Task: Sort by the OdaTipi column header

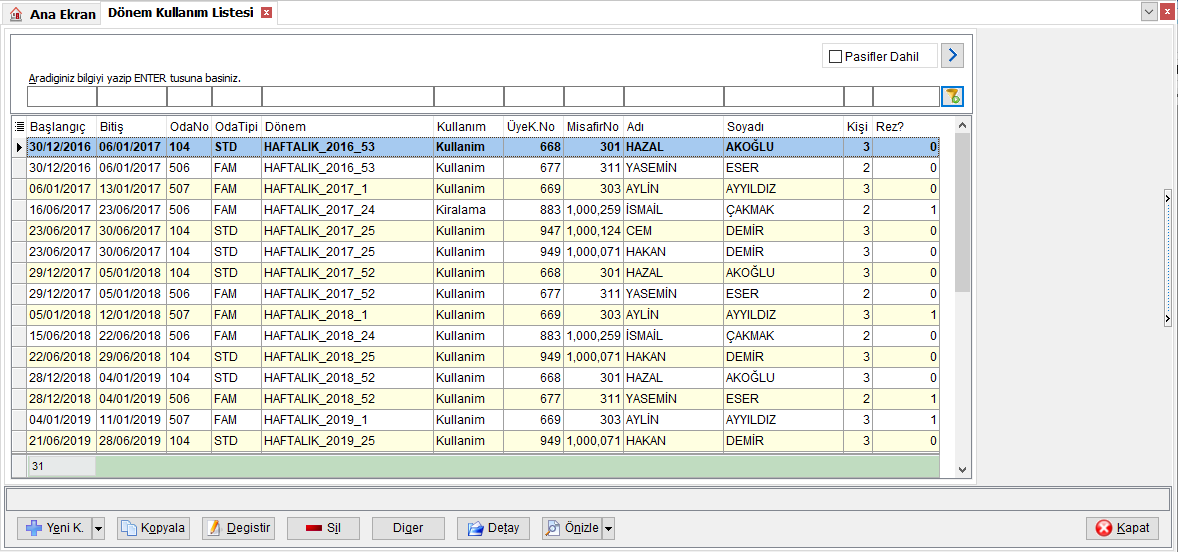Action: 237,127
